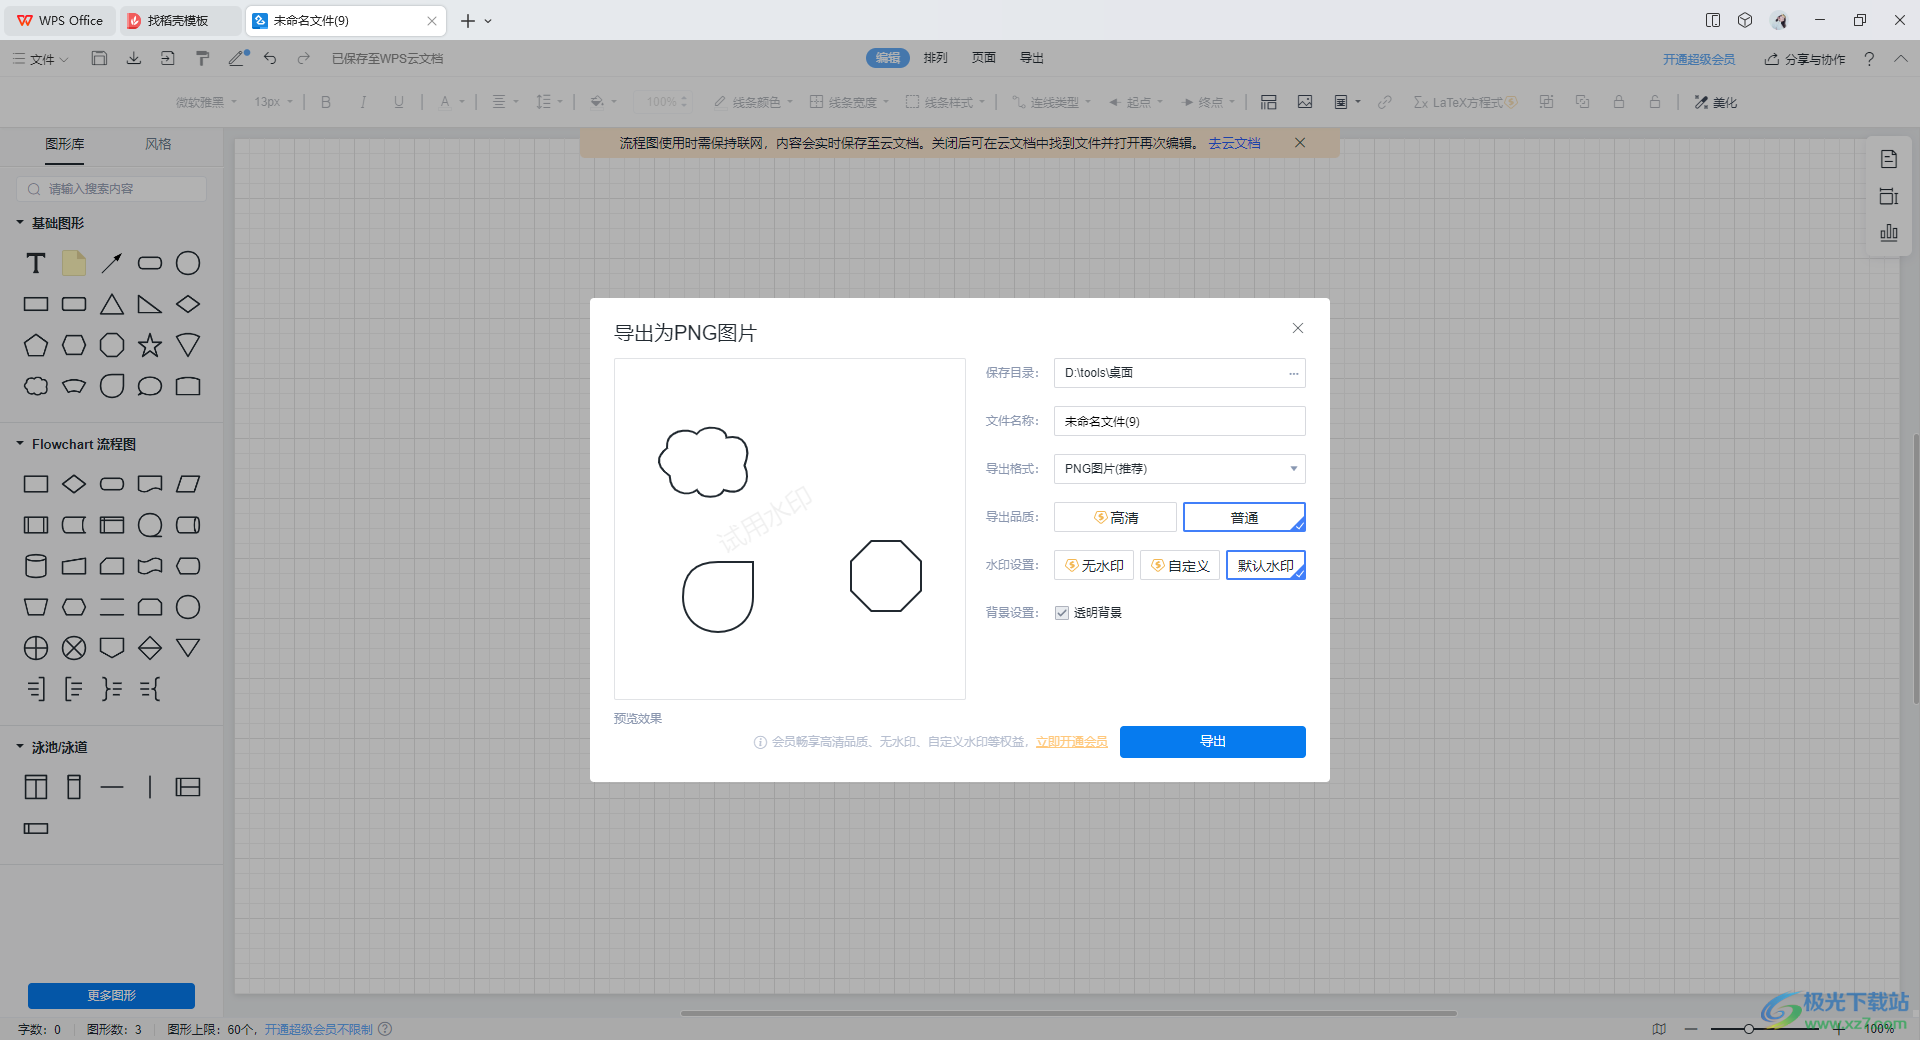Pick the arrow line shape

click(x=112, y=263)
